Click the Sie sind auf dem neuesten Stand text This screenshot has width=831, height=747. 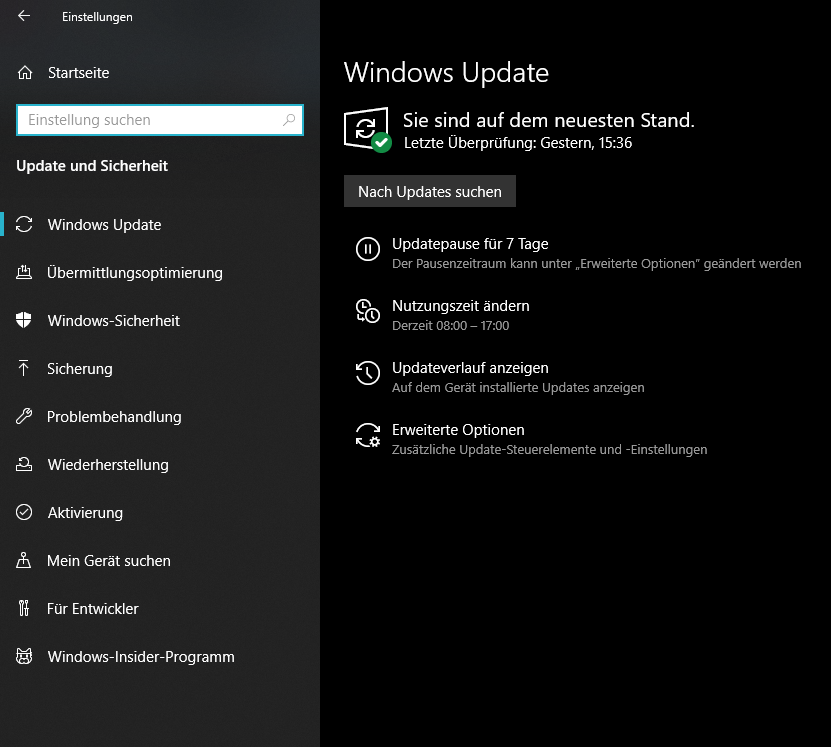point(549,120)
